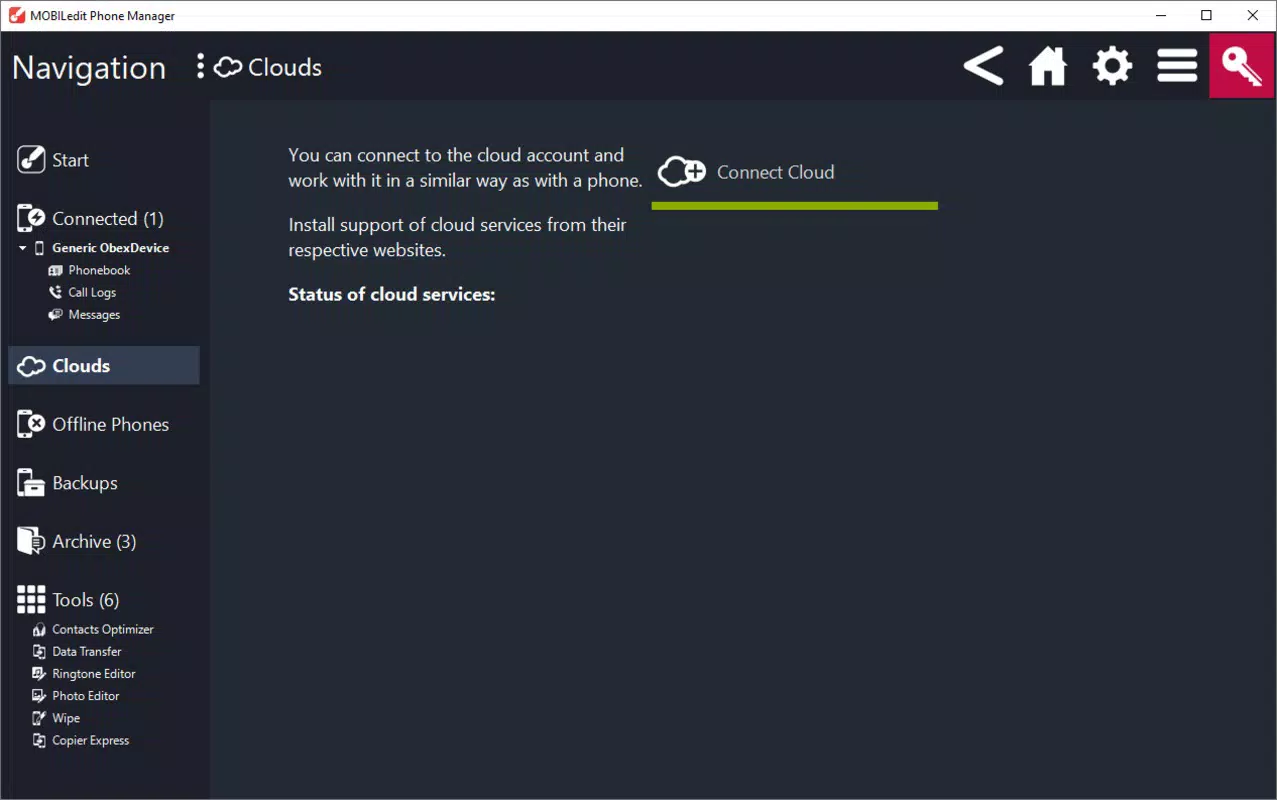This screenshot has height=800, width=1277.
Task: Open the Backups section
Action: [x=85, y=483]
